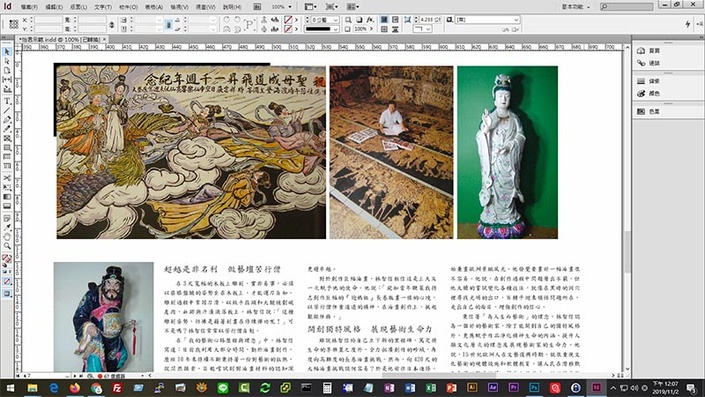The width and height of the screenshot is (705, 397).
Task: Select the Rectangle Frame tool
Action: 7,138
